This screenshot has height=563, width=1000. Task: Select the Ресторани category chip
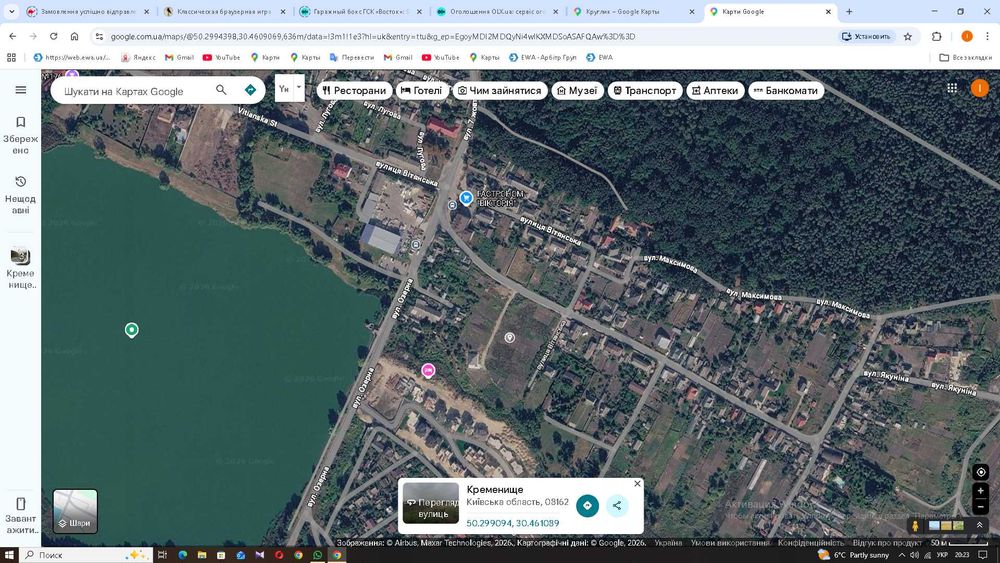click(x=354, y=91)
